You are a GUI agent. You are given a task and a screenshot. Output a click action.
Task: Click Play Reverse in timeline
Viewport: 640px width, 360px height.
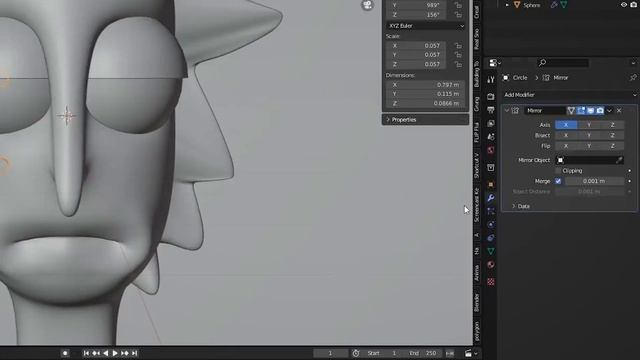point(105,353)
